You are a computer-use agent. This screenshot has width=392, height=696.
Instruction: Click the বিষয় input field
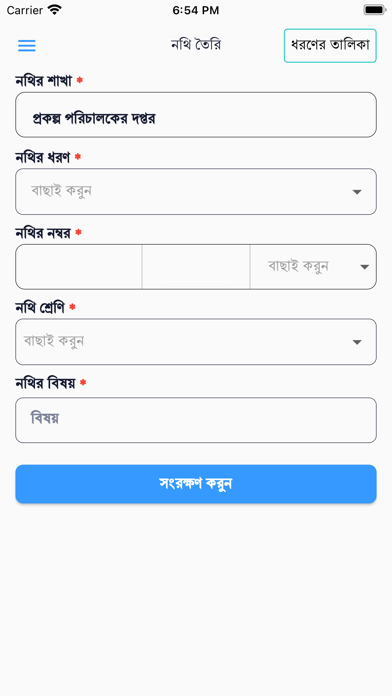[196, 420]
